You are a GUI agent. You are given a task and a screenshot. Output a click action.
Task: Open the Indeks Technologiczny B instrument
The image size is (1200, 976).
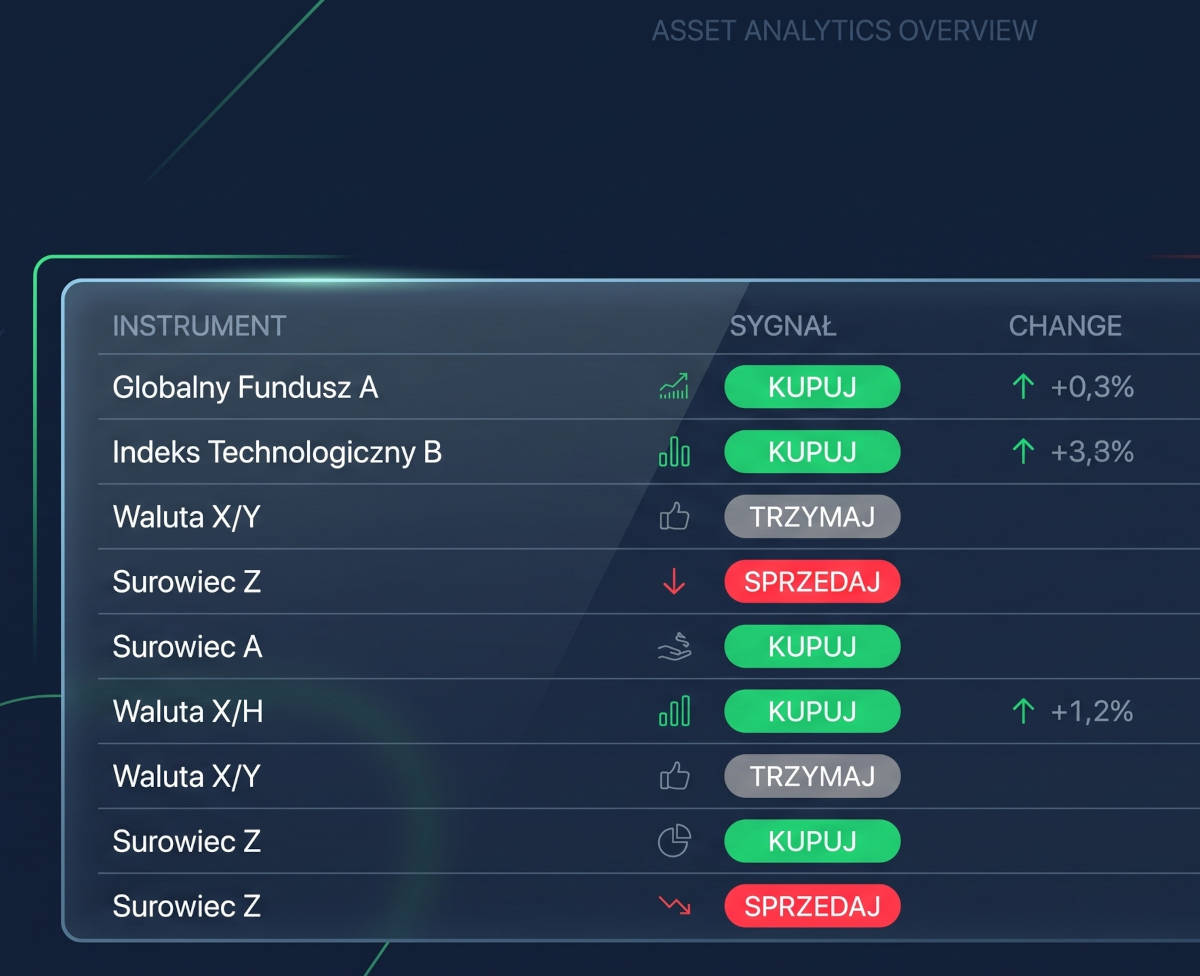[277, 452]
